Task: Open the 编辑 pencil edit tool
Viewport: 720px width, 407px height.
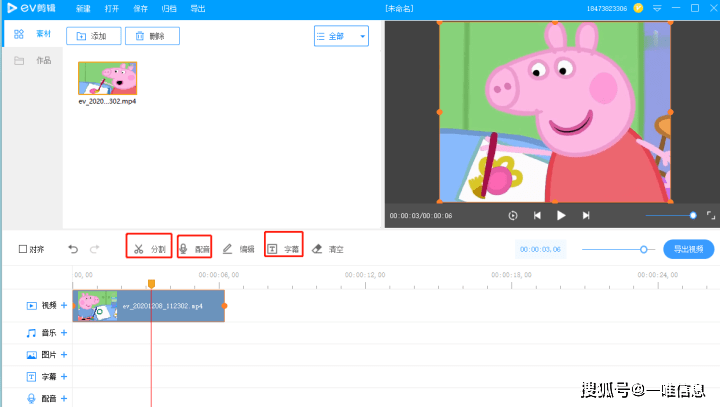Action: coord(238,249)
